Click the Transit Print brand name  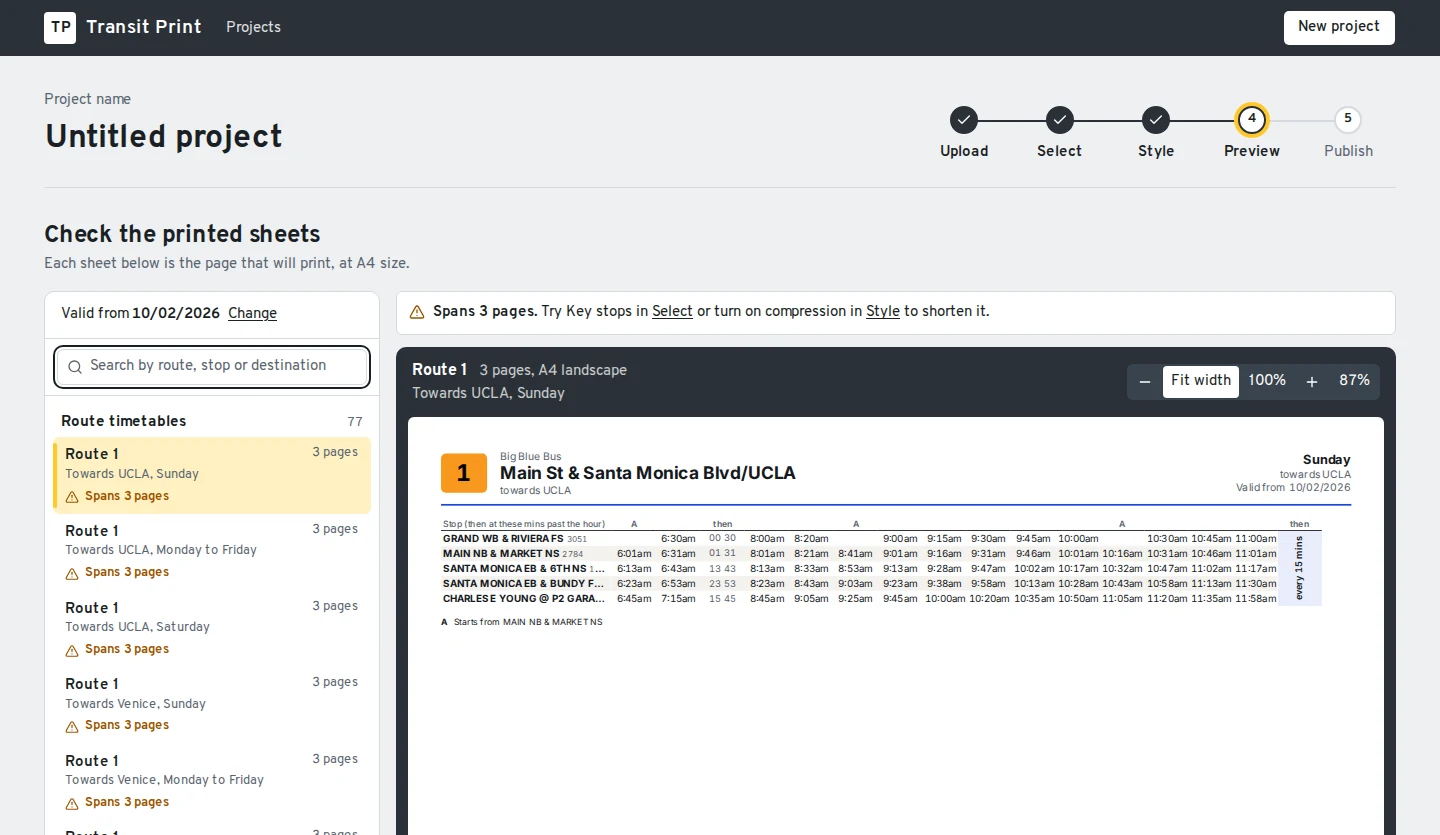(144, 27)
